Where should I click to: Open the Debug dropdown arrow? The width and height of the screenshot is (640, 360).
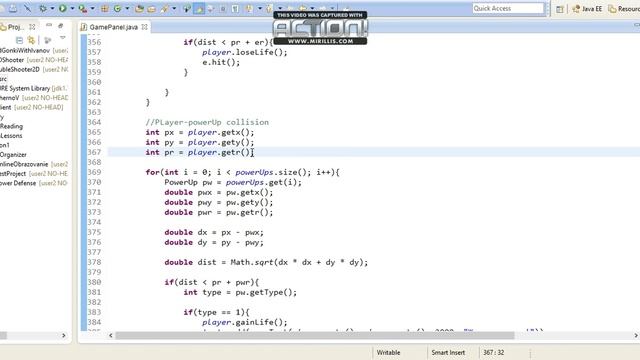52,8
